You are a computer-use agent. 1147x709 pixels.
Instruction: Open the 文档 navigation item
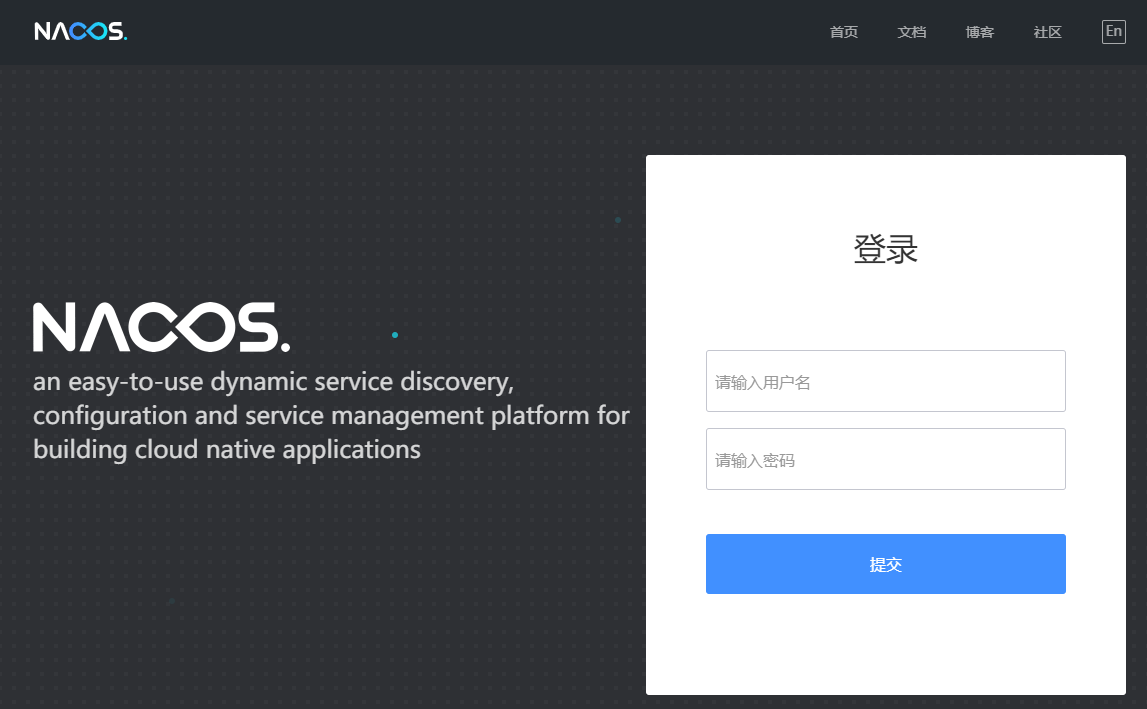click(911, 32)
